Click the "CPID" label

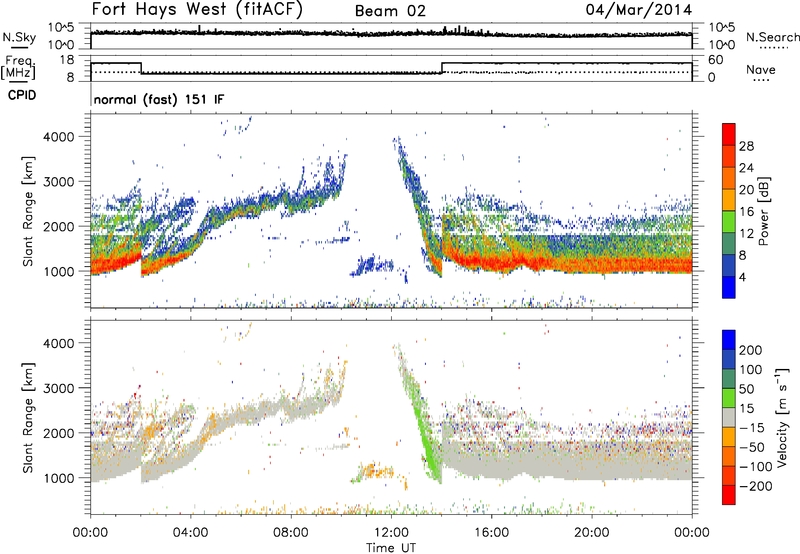[x=22, y=95]
